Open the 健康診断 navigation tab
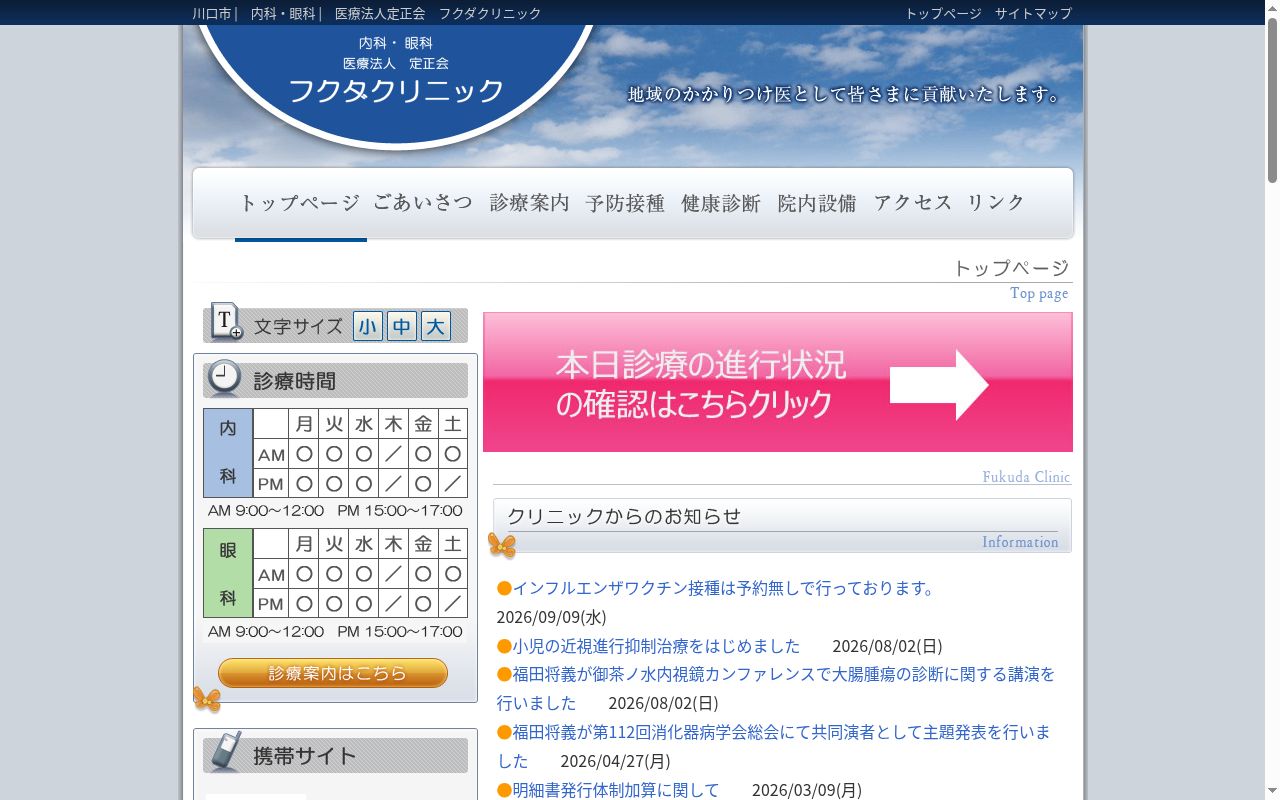Image resolution: width=1280 pixels, height=800 pixels. click(x=722, y=203)
